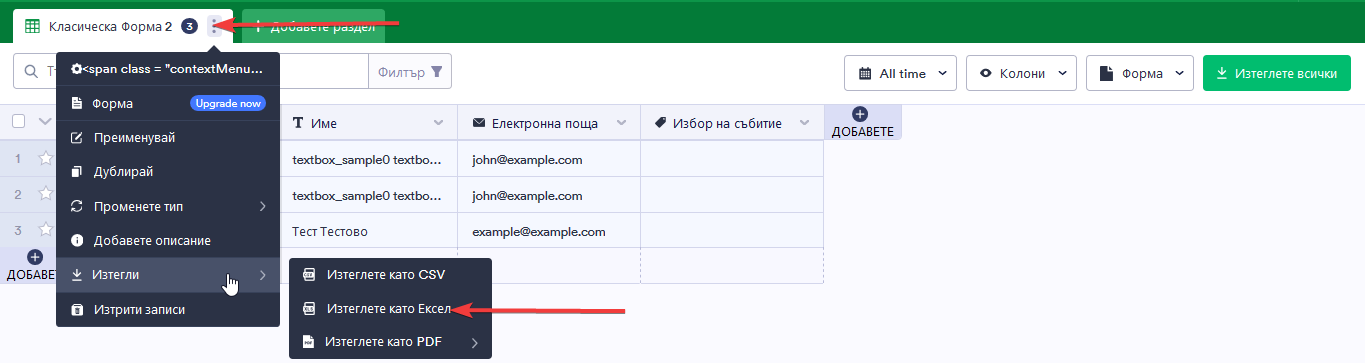This screenshot has width=1365, height=363.
Task: Click the funnel icon in the Филтър button
Action: coord(437,72)
